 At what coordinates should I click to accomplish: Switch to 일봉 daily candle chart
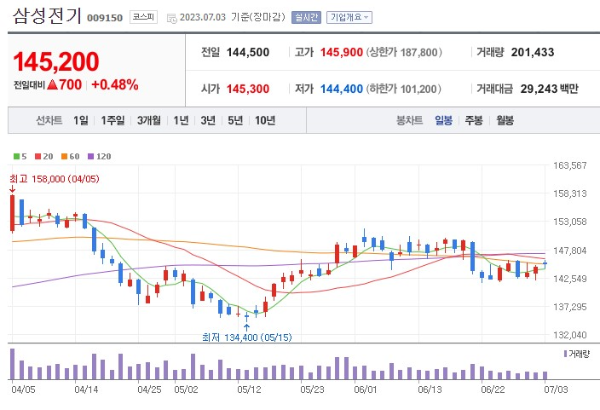coord(443,121)
